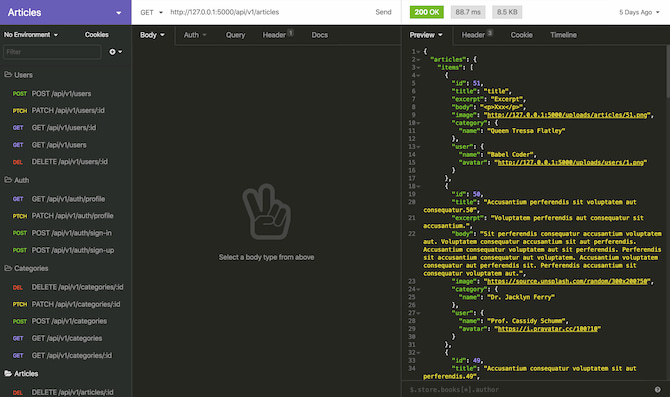Viewport: 670px width, 397px height.
Task: Collapse the "user" fold arrow on line 13
Action: (x=419, y=147)
